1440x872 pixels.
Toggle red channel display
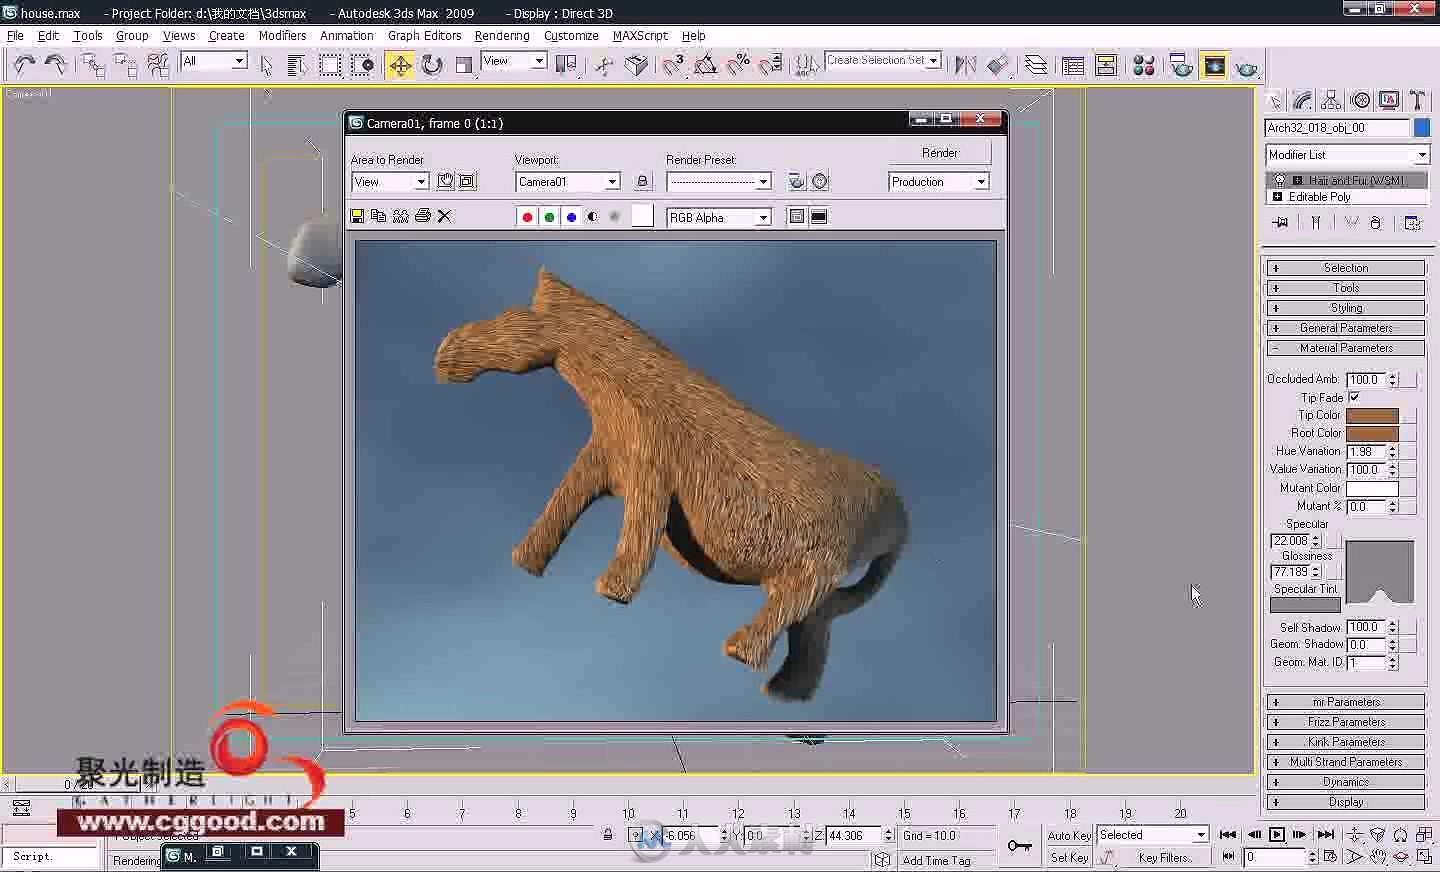(527, 217)
